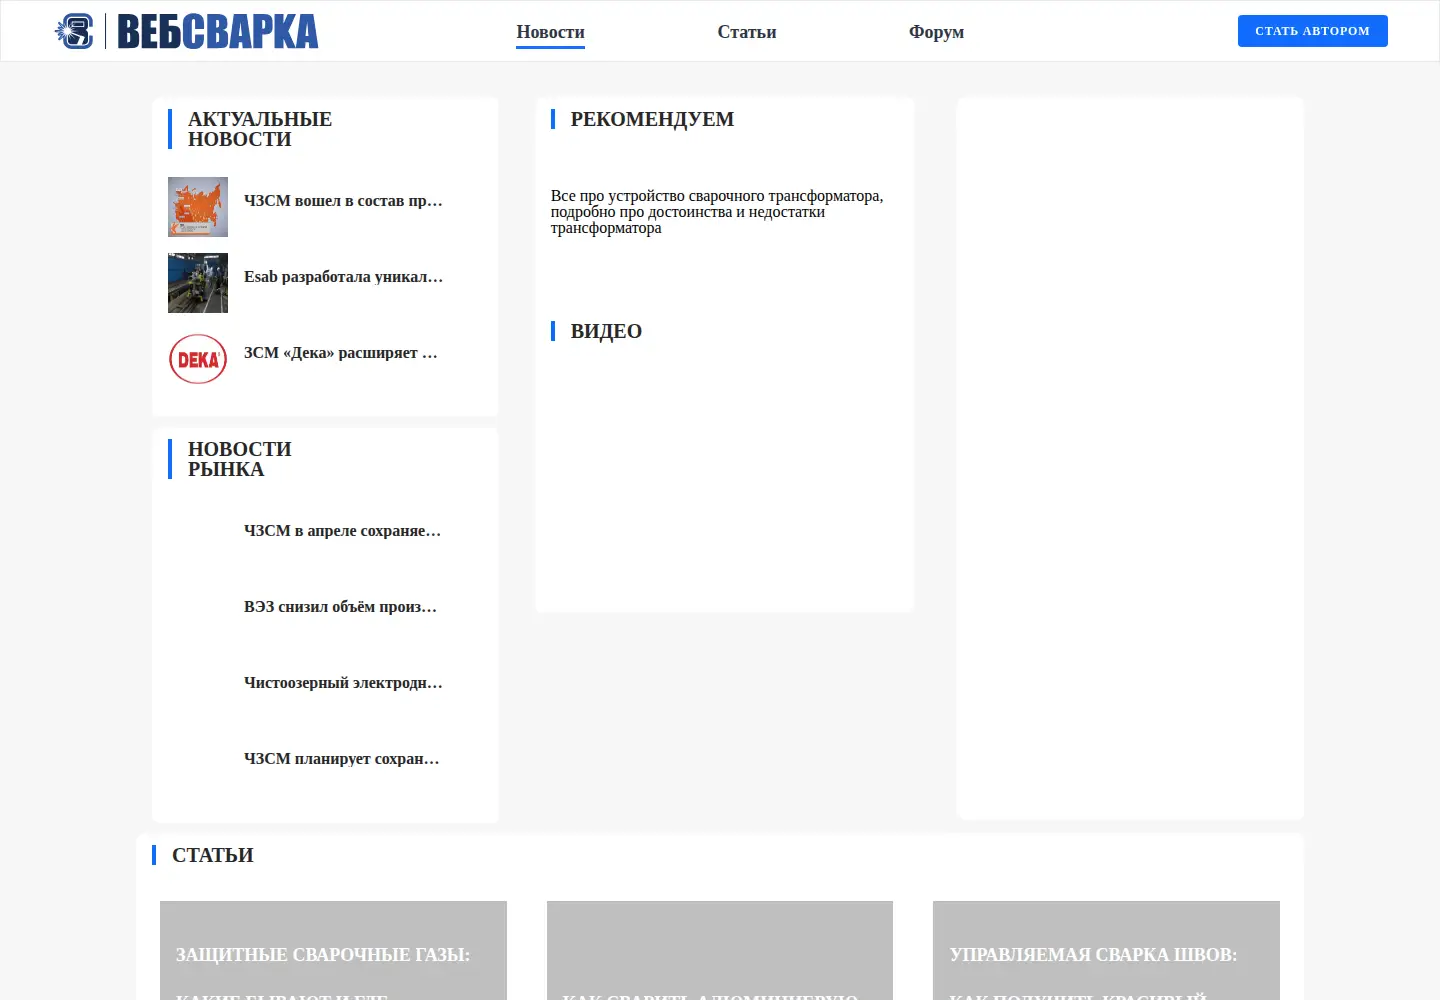Open news 'Esab разработала уникал…'

(x=343, y=277)
